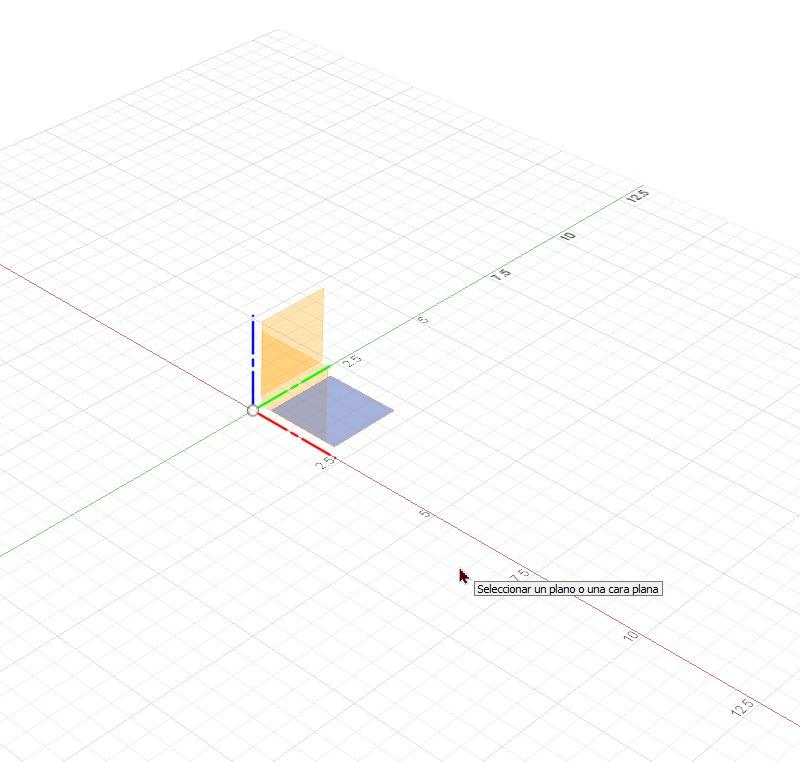Select the blue horizontal origin plane
Image resolution: width=800 pixels, height=762 pixels.
(x=333, y=411)
